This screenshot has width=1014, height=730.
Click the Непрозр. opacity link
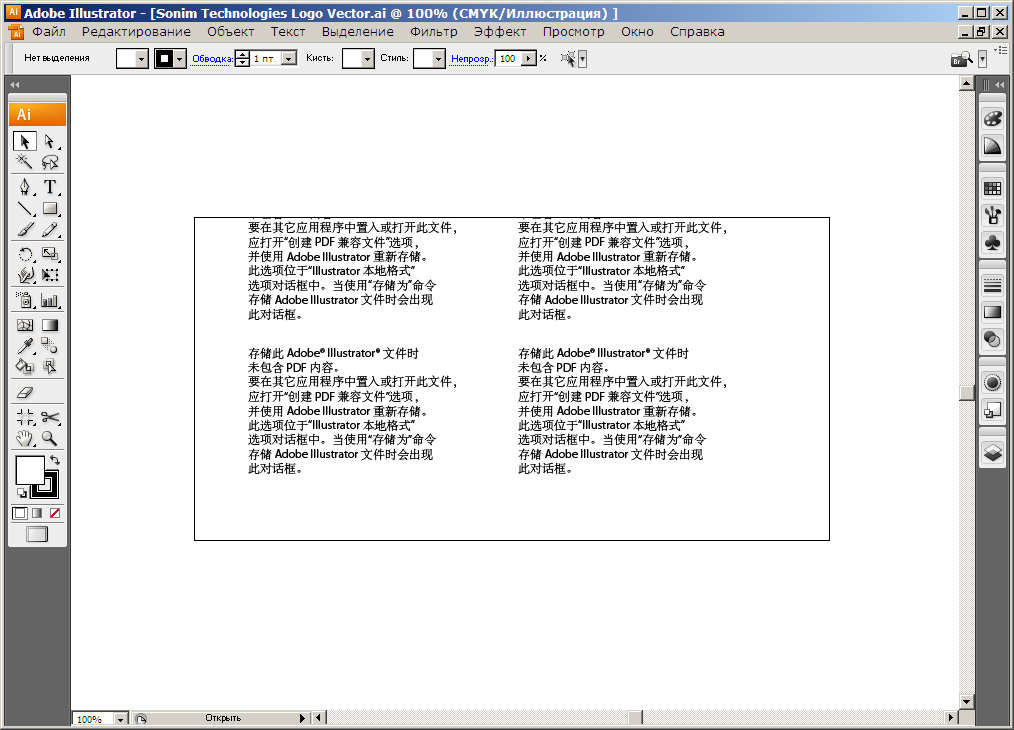point(472,59)
